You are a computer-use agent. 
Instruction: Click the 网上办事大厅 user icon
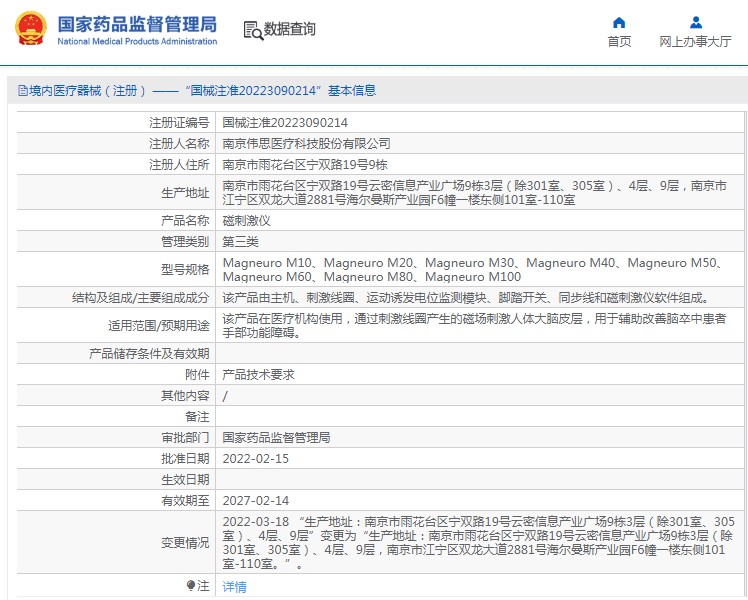pyautogui.click(x=696, y=22)
